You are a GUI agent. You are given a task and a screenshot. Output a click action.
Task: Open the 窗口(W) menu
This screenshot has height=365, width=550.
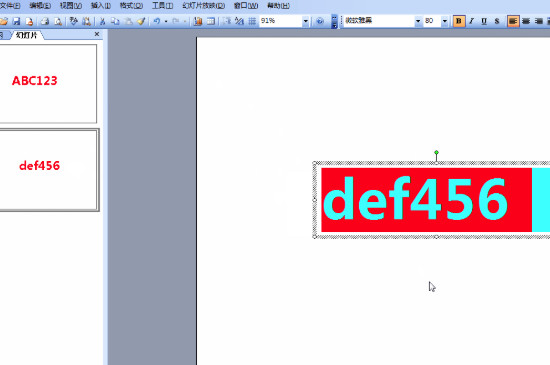[x=246, y=6]
